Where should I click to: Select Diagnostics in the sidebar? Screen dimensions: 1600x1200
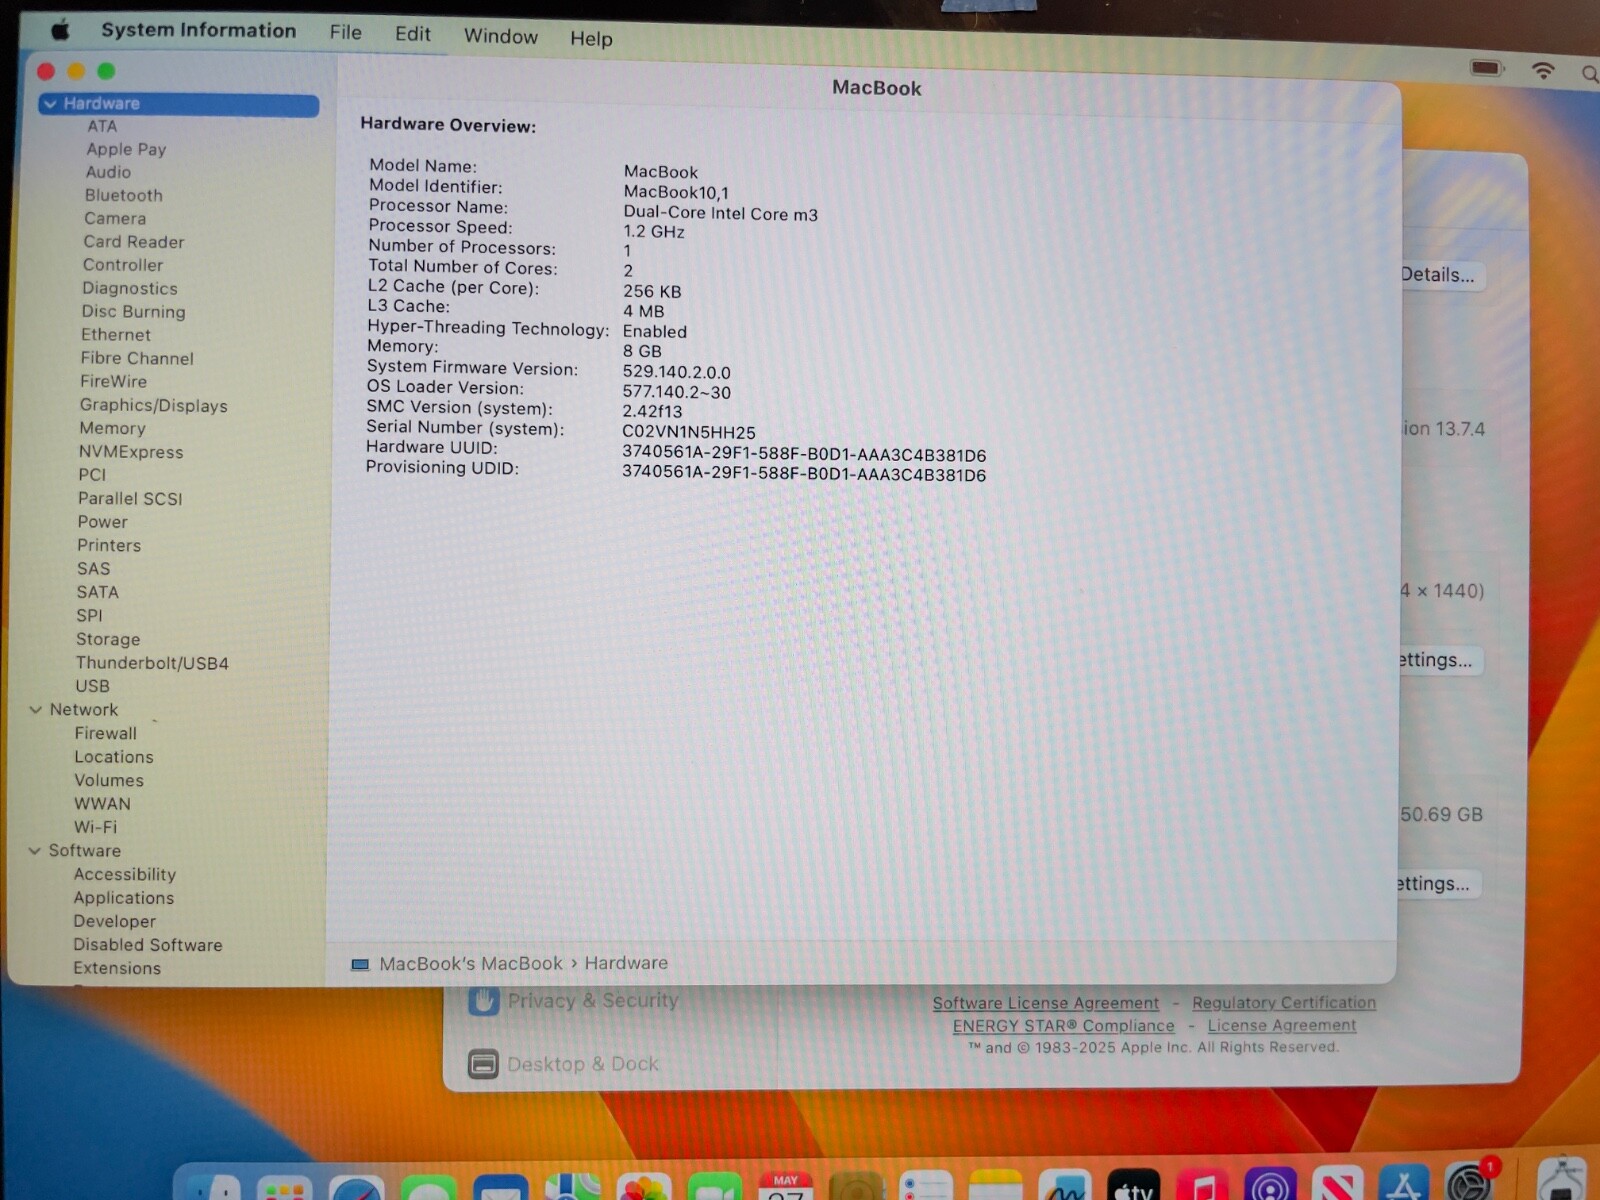(130, 288)
